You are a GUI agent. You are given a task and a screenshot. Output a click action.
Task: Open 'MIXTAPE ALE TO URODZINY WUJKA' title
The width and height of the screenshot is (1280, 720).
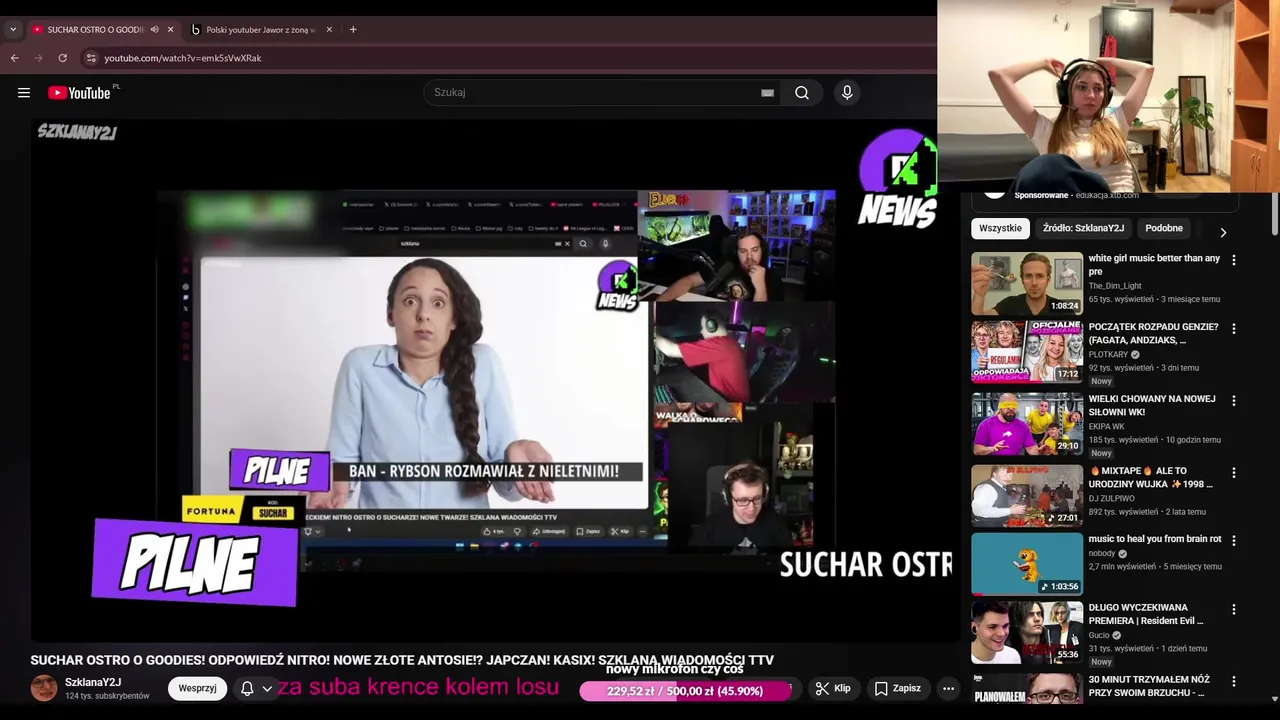tap(1151, 477)
